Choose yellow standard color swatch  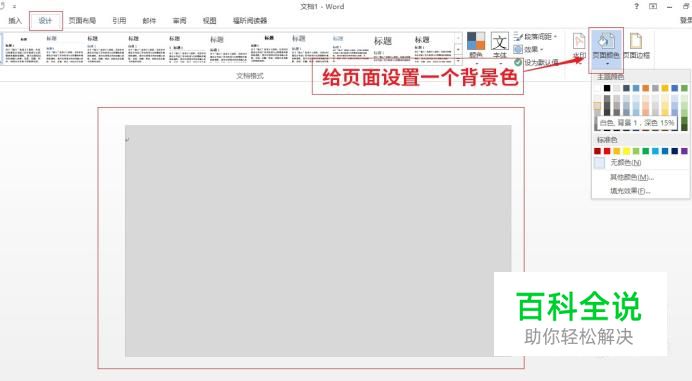pyautogui.click(x=626, y=151)
